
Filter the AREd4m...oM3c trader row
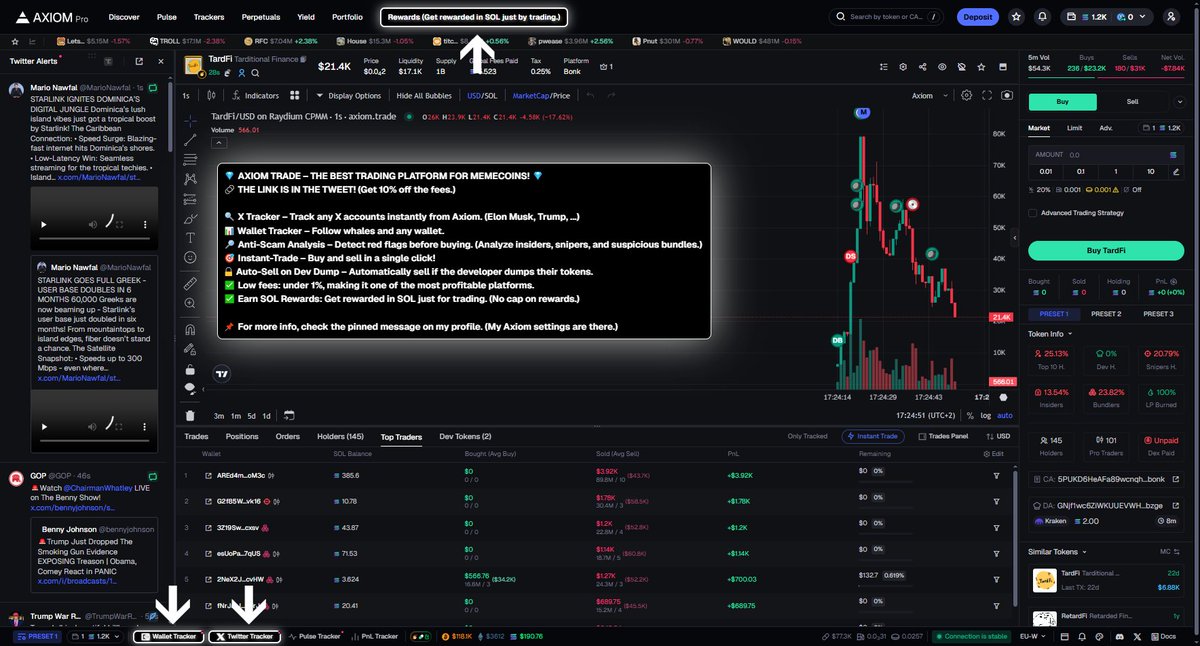coord(996,475)
